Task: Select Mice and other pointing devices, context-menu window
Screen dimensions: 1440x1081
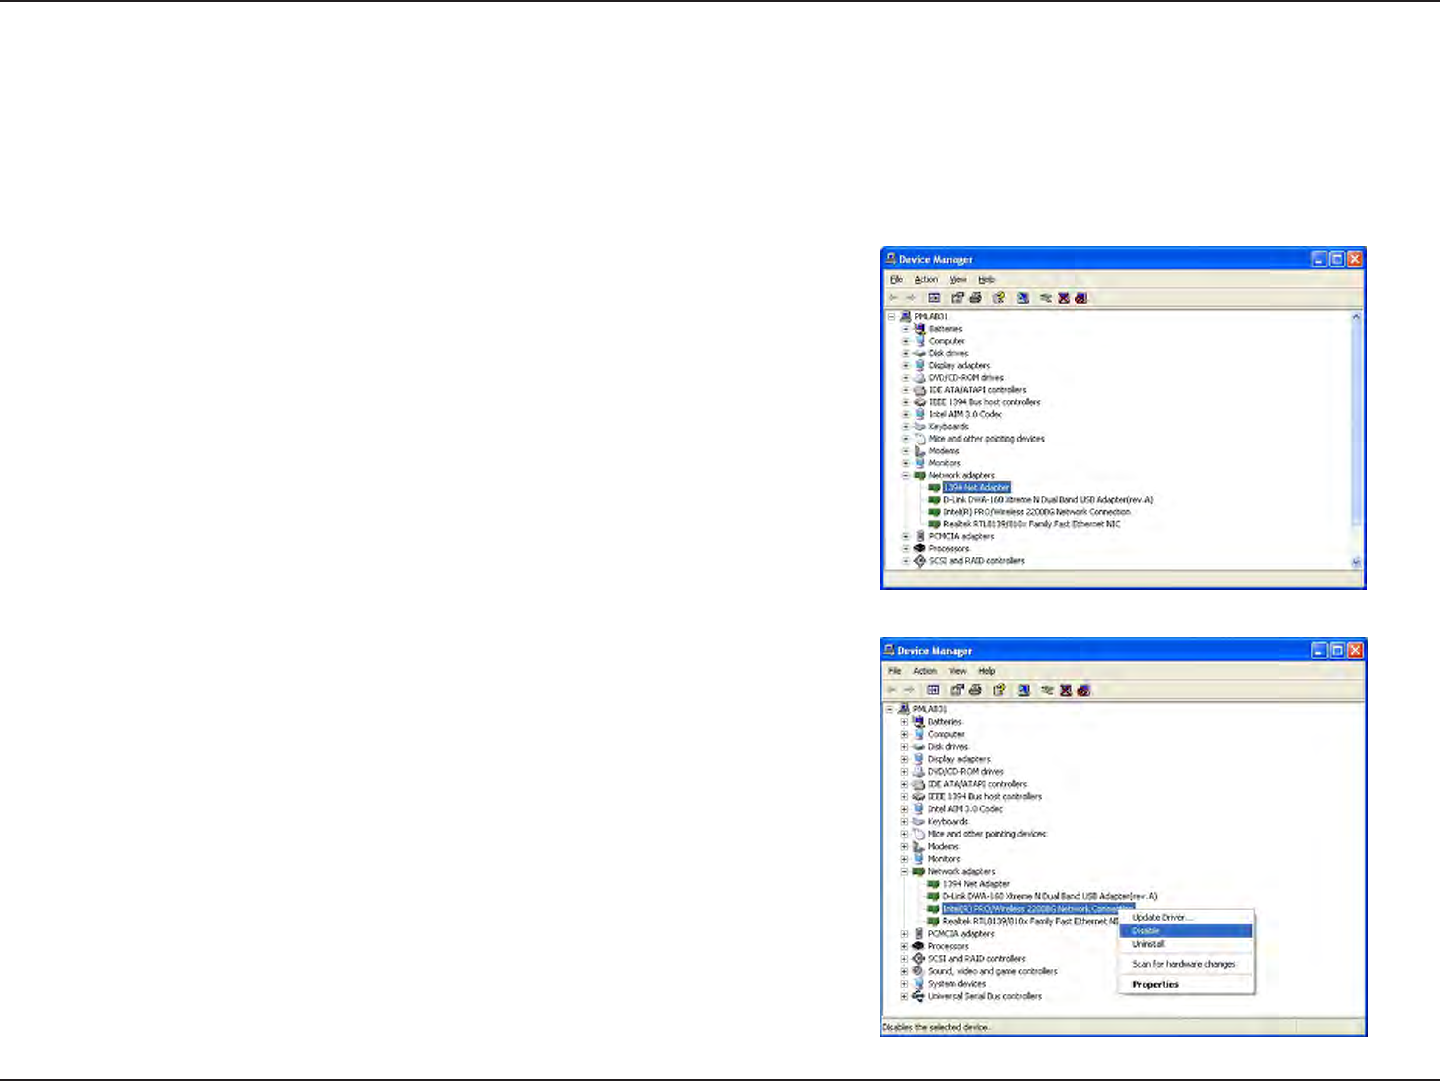Action: coord(986,834)
